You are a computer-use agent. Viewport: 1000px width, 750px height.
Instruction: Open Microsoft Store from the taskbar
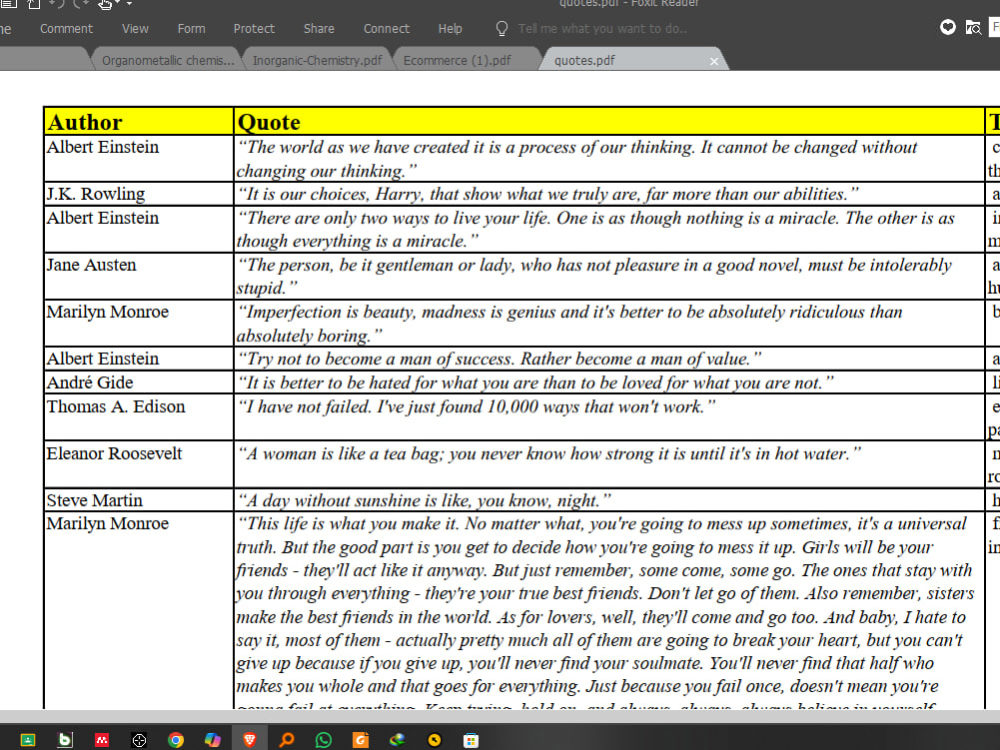471,740
